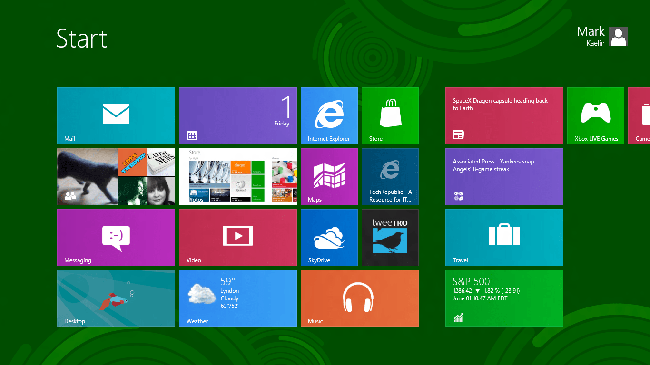Open the People tile with cat photo

(116, 176)
